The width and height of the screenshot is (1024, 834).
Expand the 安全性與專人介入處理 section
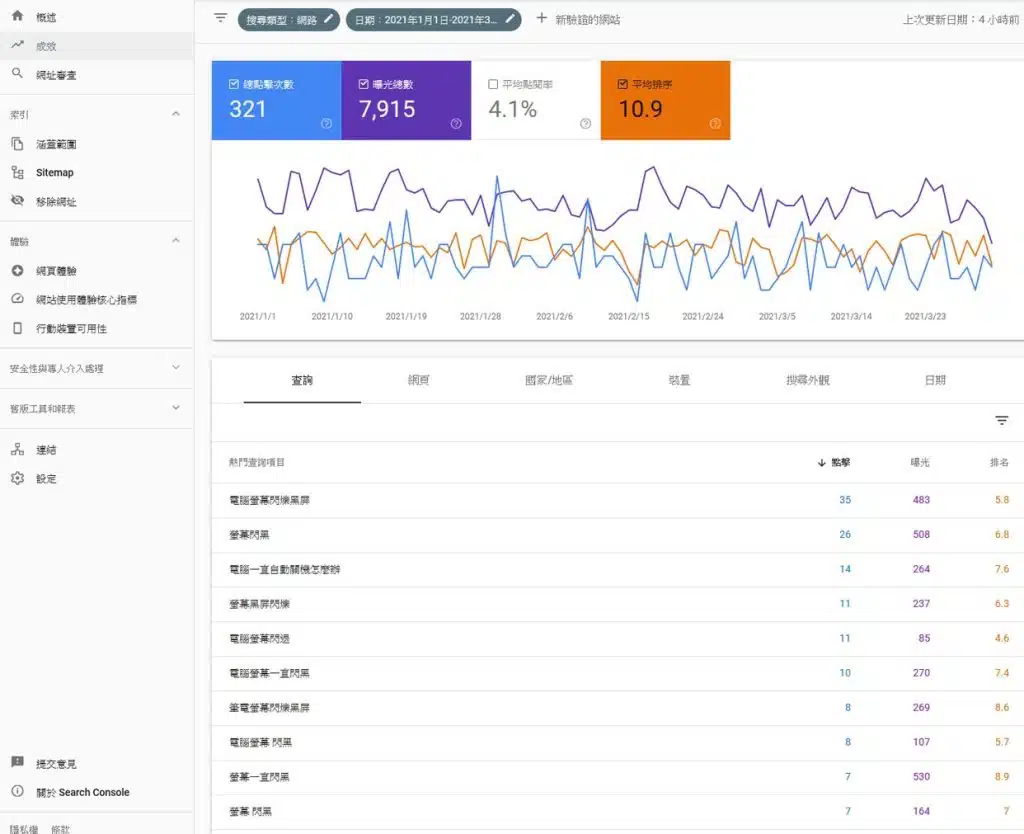pyautogui.click(x=176, y=368)
